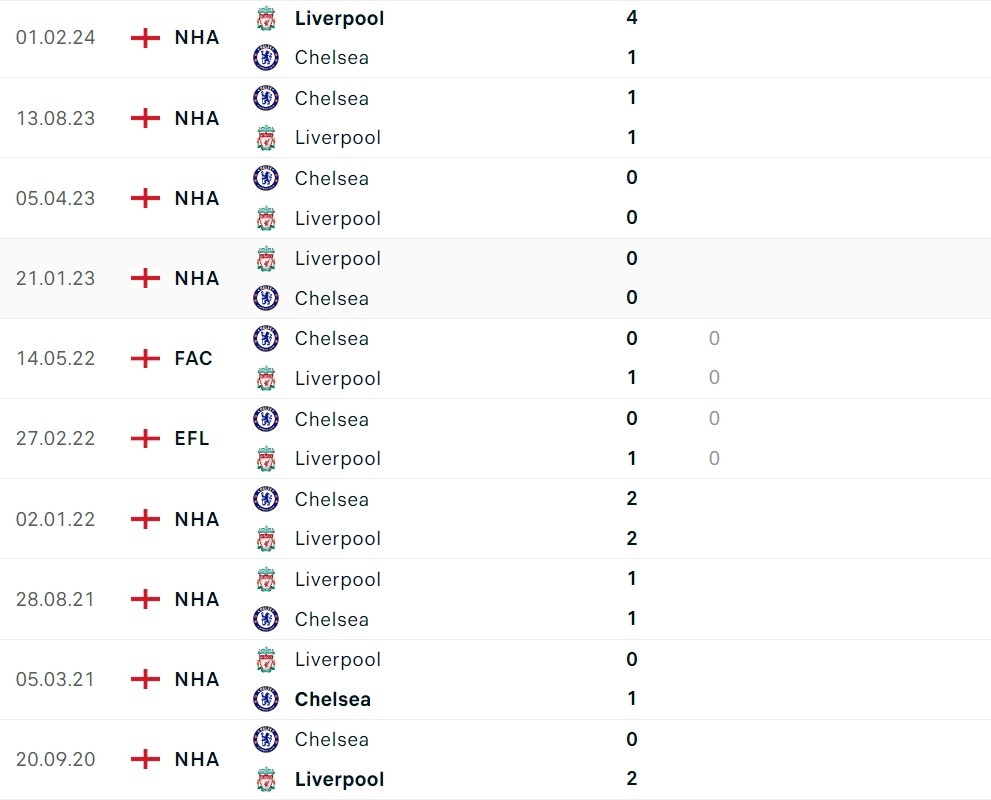Click Liverpool's score of 4 in top match
Viewport: 991px width, 800px height.
point(632,18)
